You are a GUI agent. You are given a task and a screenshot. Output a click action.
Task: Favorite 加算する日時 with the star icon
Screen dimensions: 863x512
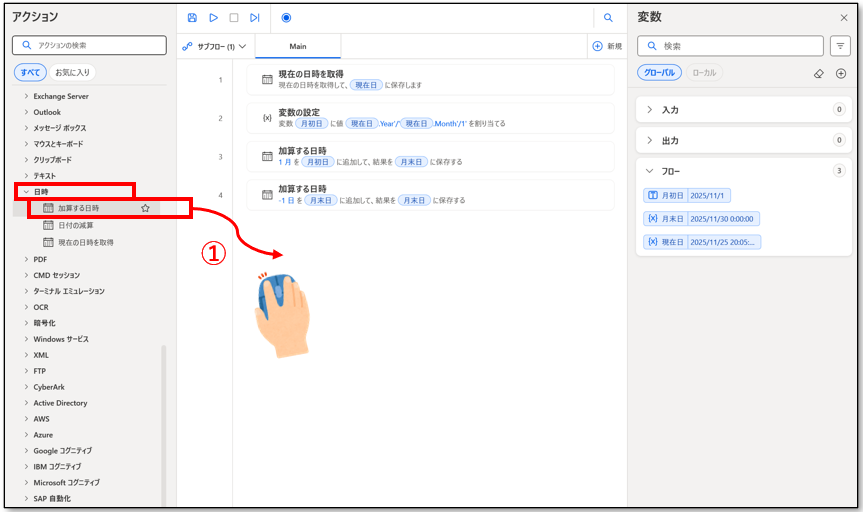pos(146,208)
